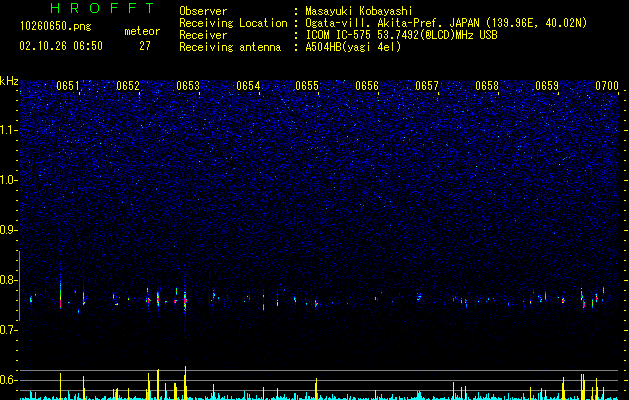Screen dimensions: 629x400
Task: Click the Observer label
Action: point(203,11)
